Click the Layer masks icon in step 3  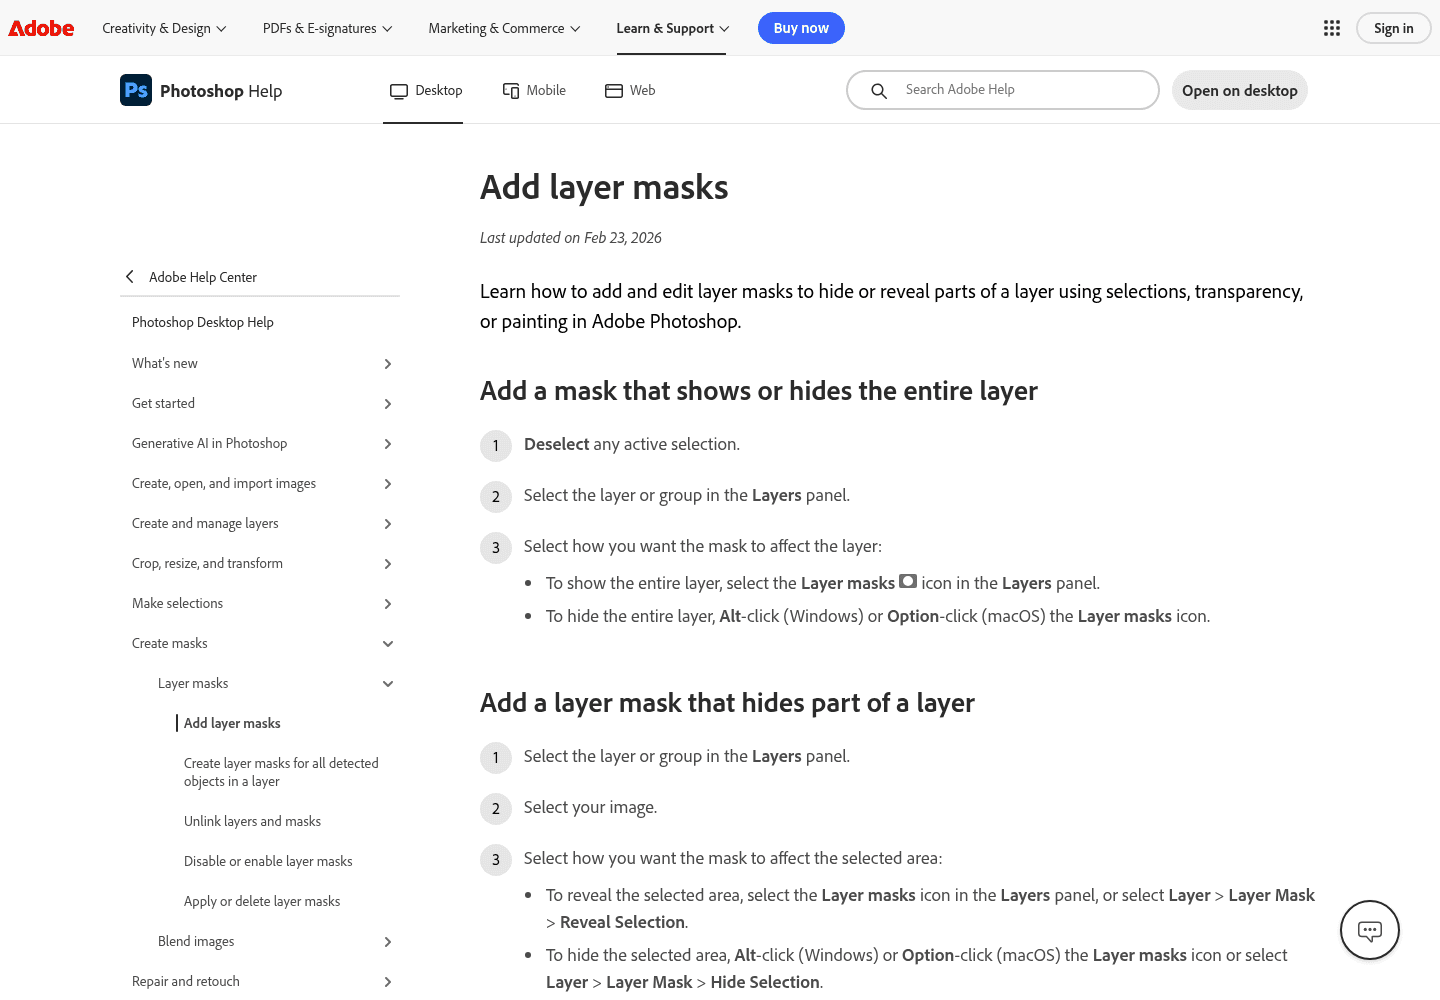[908, 581]
